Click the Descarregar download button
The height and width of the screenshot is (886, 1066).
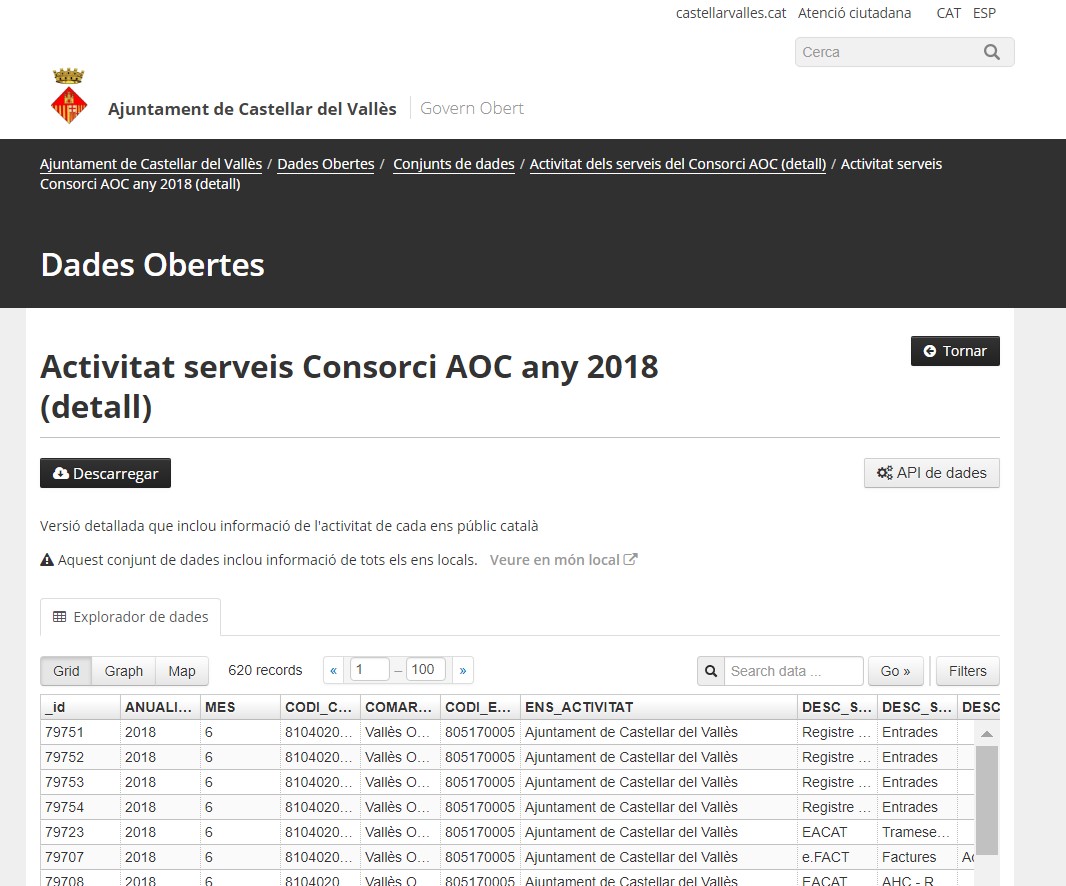105,473
